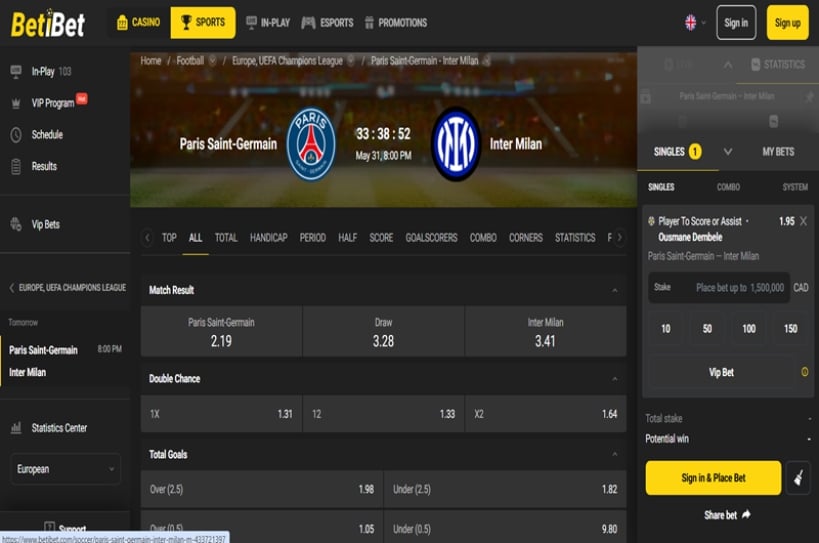Bet on Paris Saint-Germain at 2.19
The height and width of the screenshot is (543, 819).
click(221, 332)
